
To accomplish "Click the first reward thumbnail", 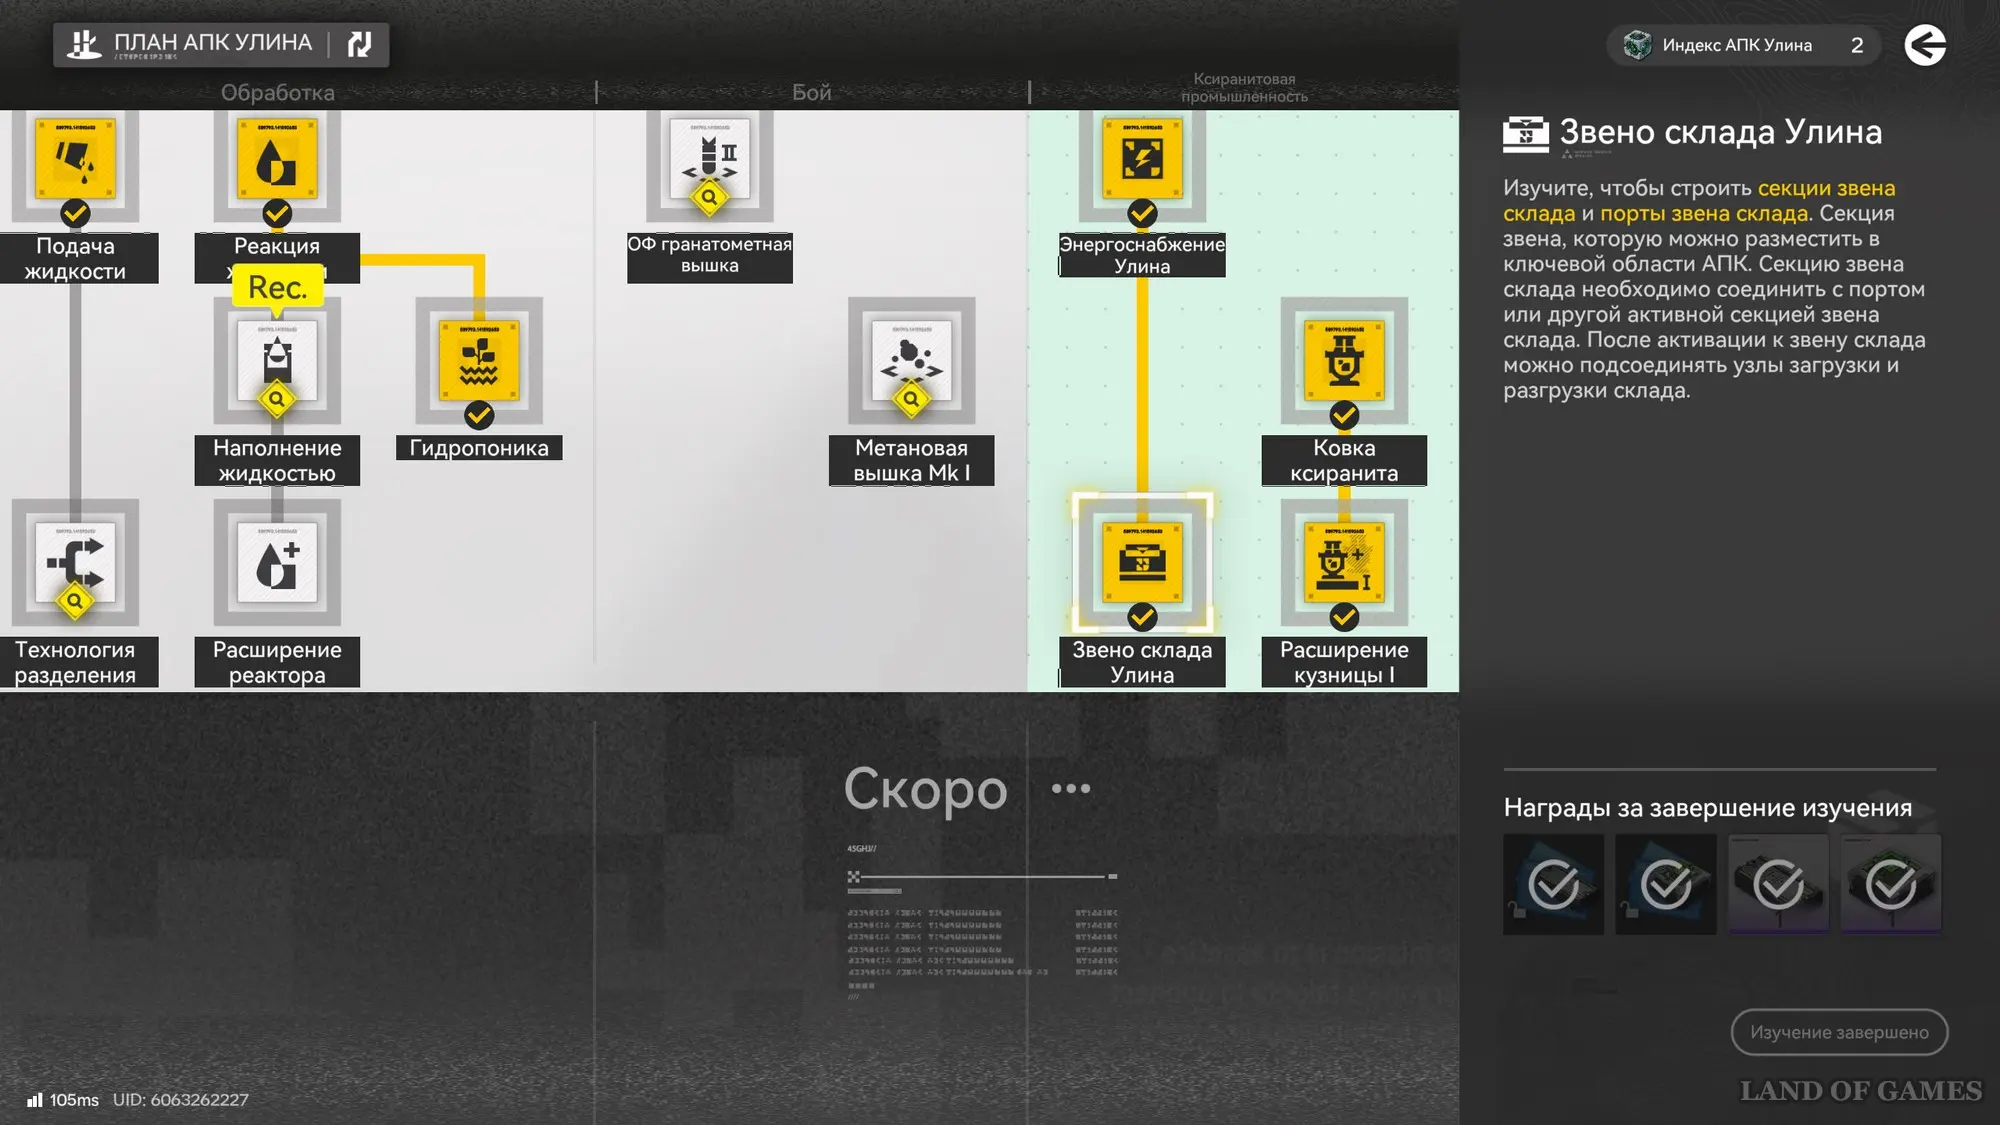I will [1553, 885].
